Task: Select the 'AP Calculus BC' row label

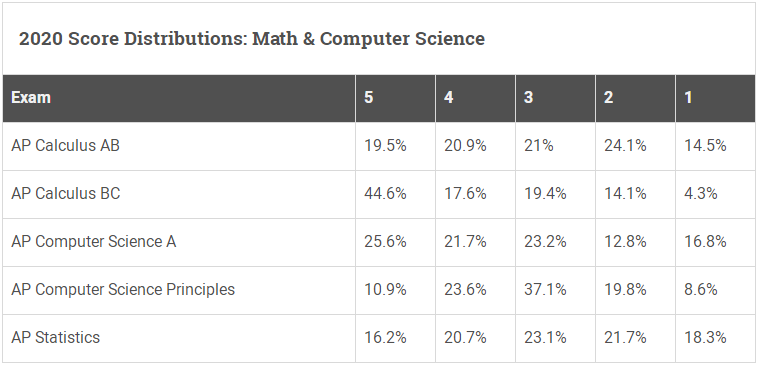Action: (x=66, y=193)
